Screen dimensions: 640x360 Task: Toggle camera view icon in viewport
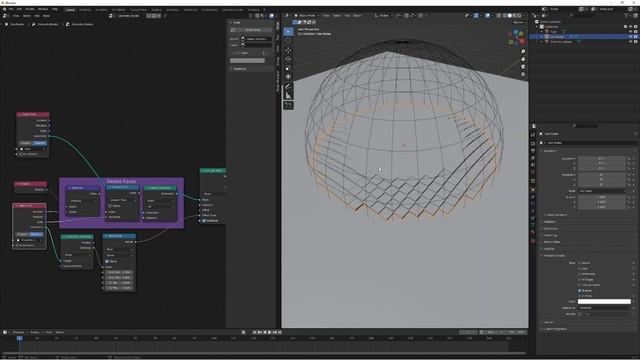pyautogui.click(x=523, y=67)
